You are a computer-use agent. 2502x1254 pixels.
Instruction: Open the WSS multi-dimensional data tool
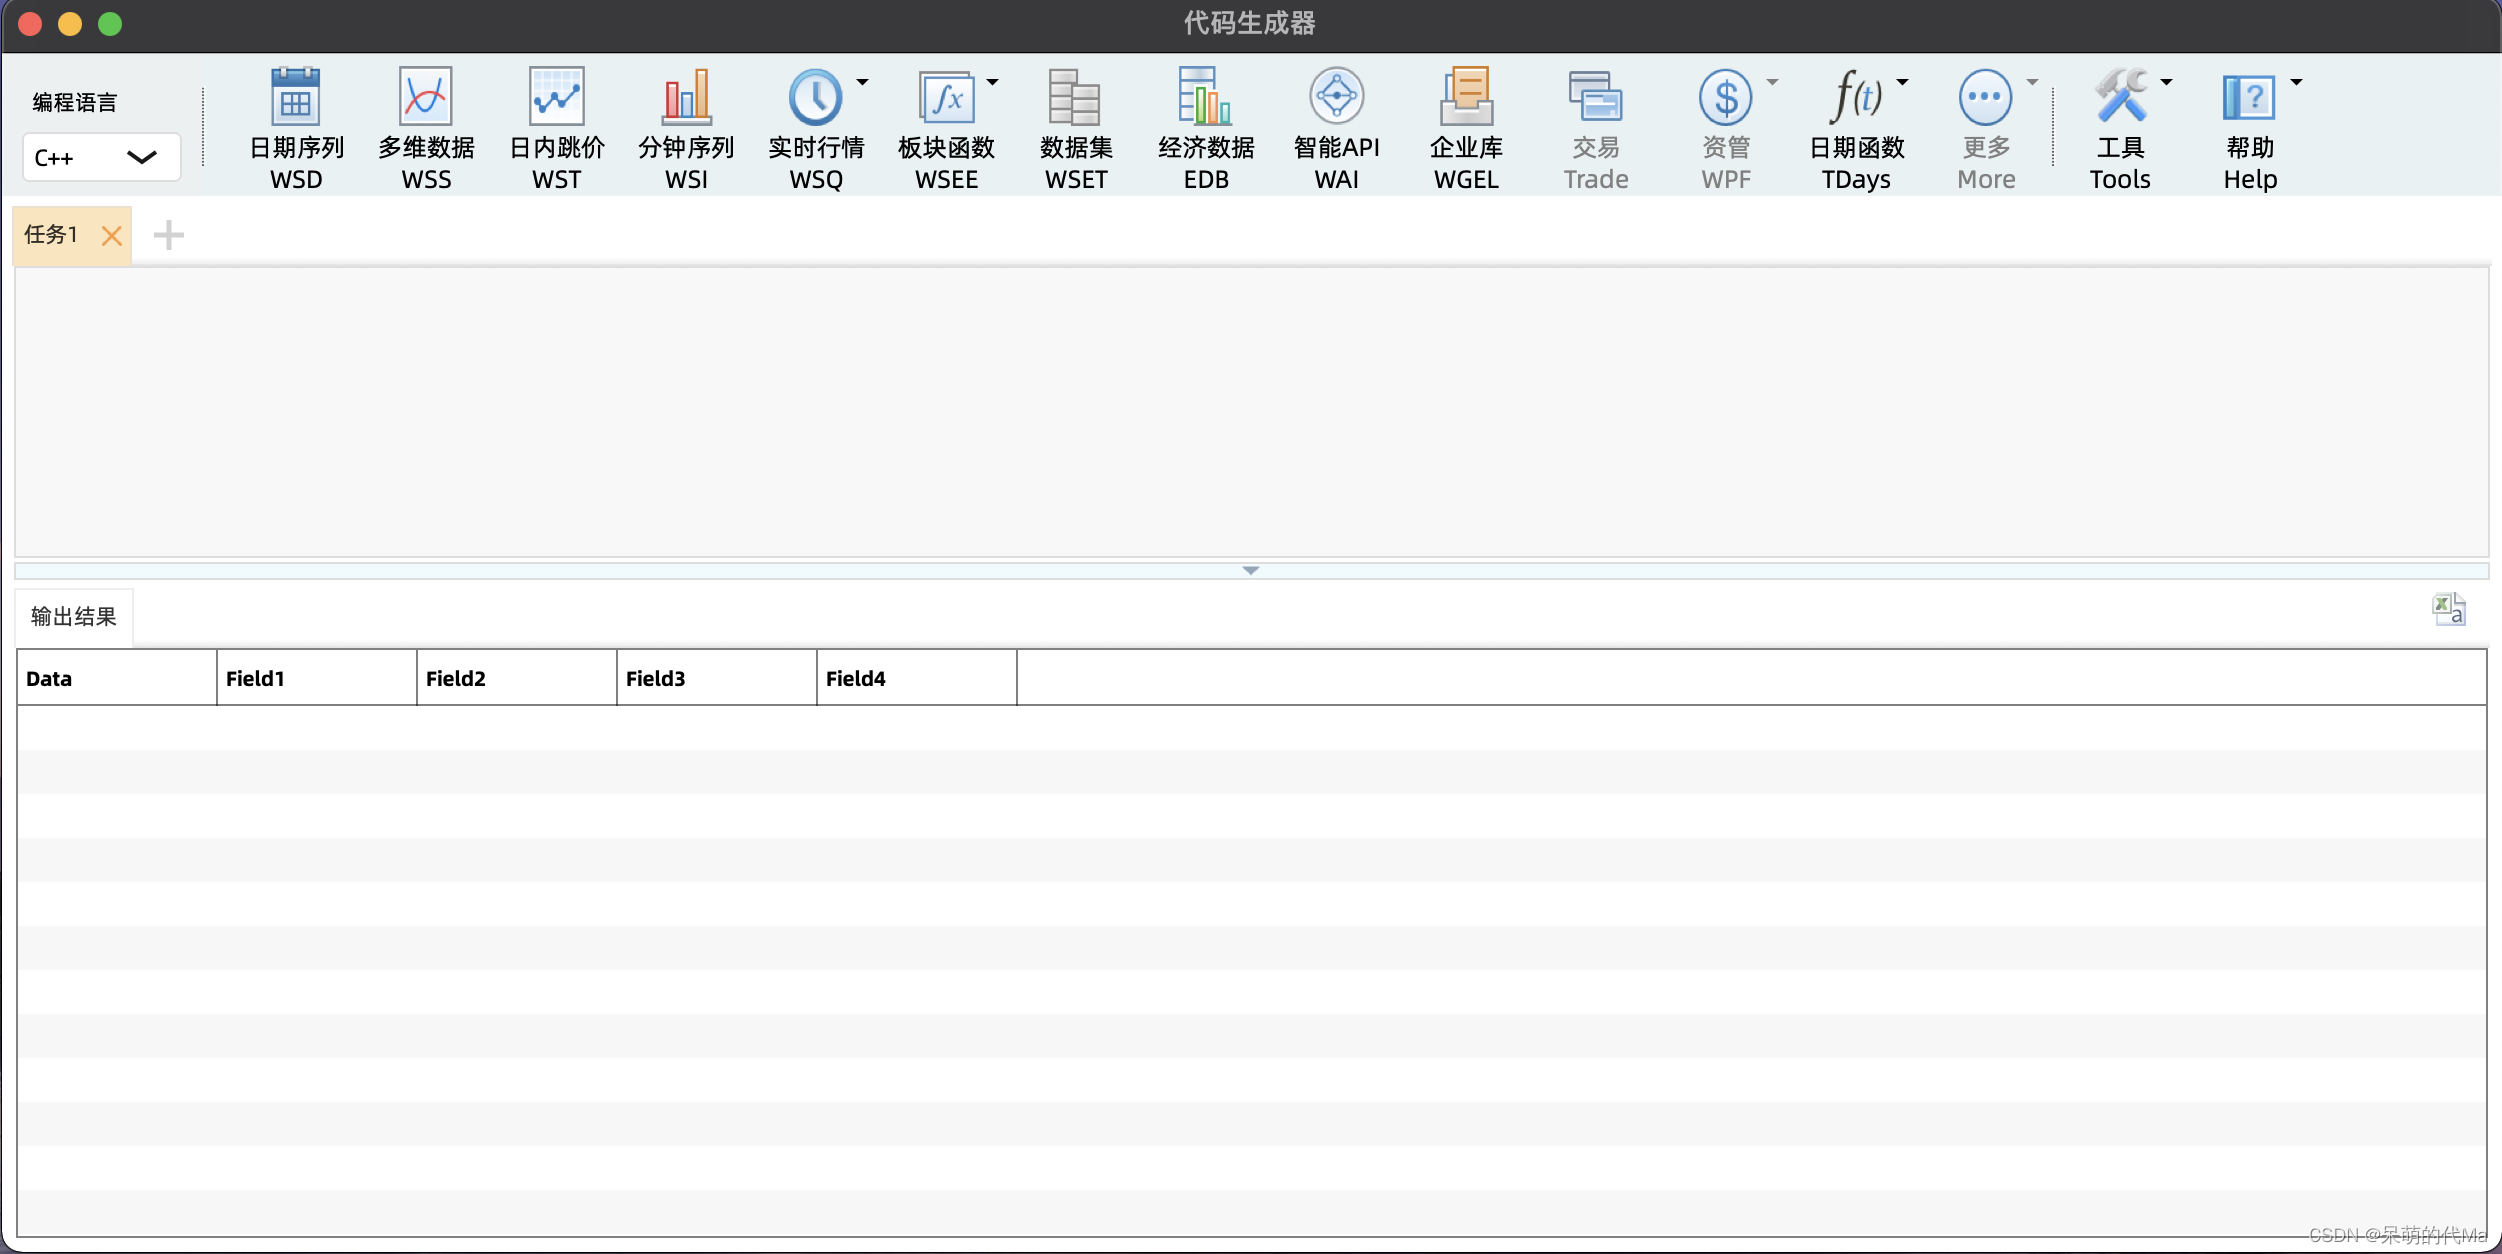426,98
